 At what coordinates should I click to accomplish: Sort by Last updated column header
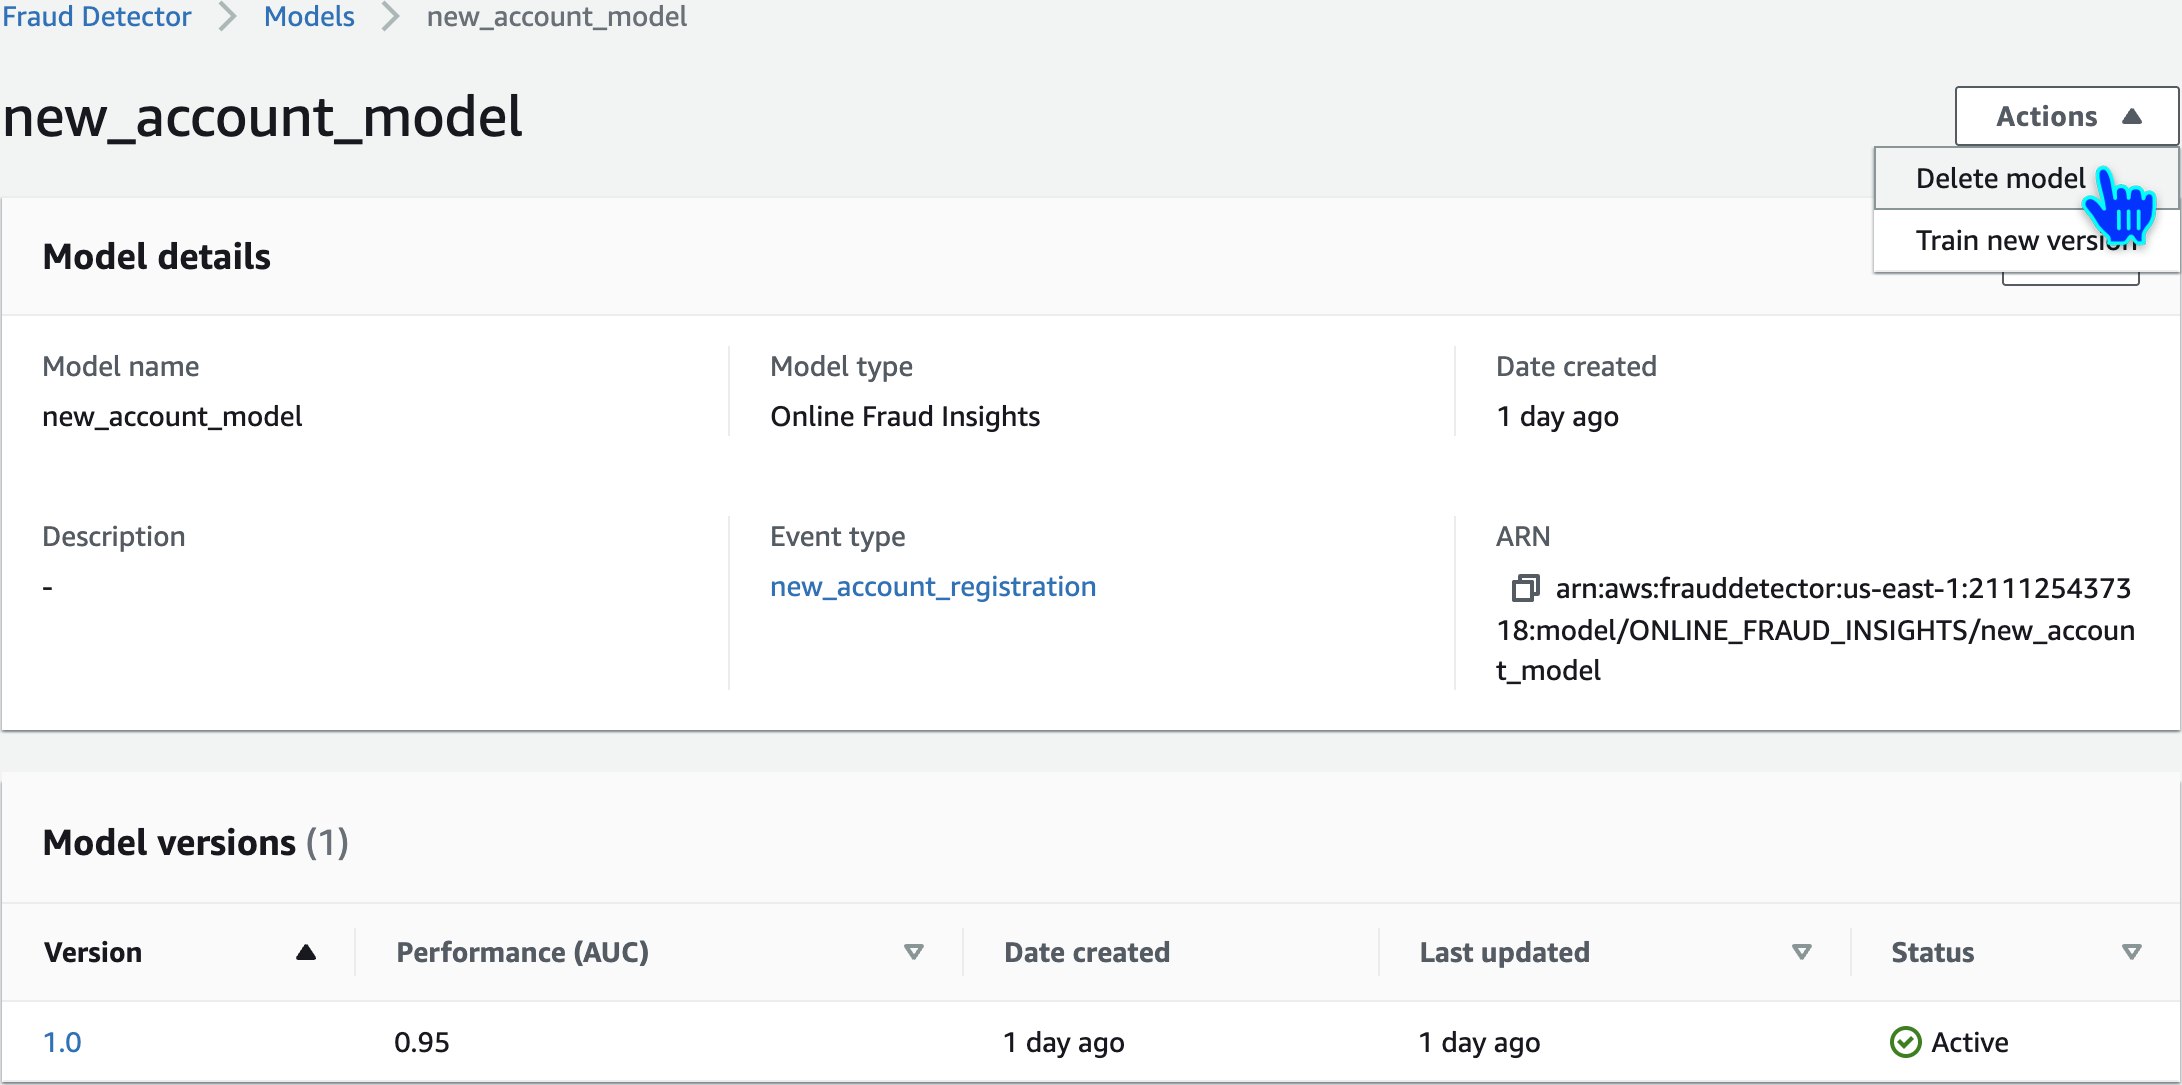click(1504, 952)
